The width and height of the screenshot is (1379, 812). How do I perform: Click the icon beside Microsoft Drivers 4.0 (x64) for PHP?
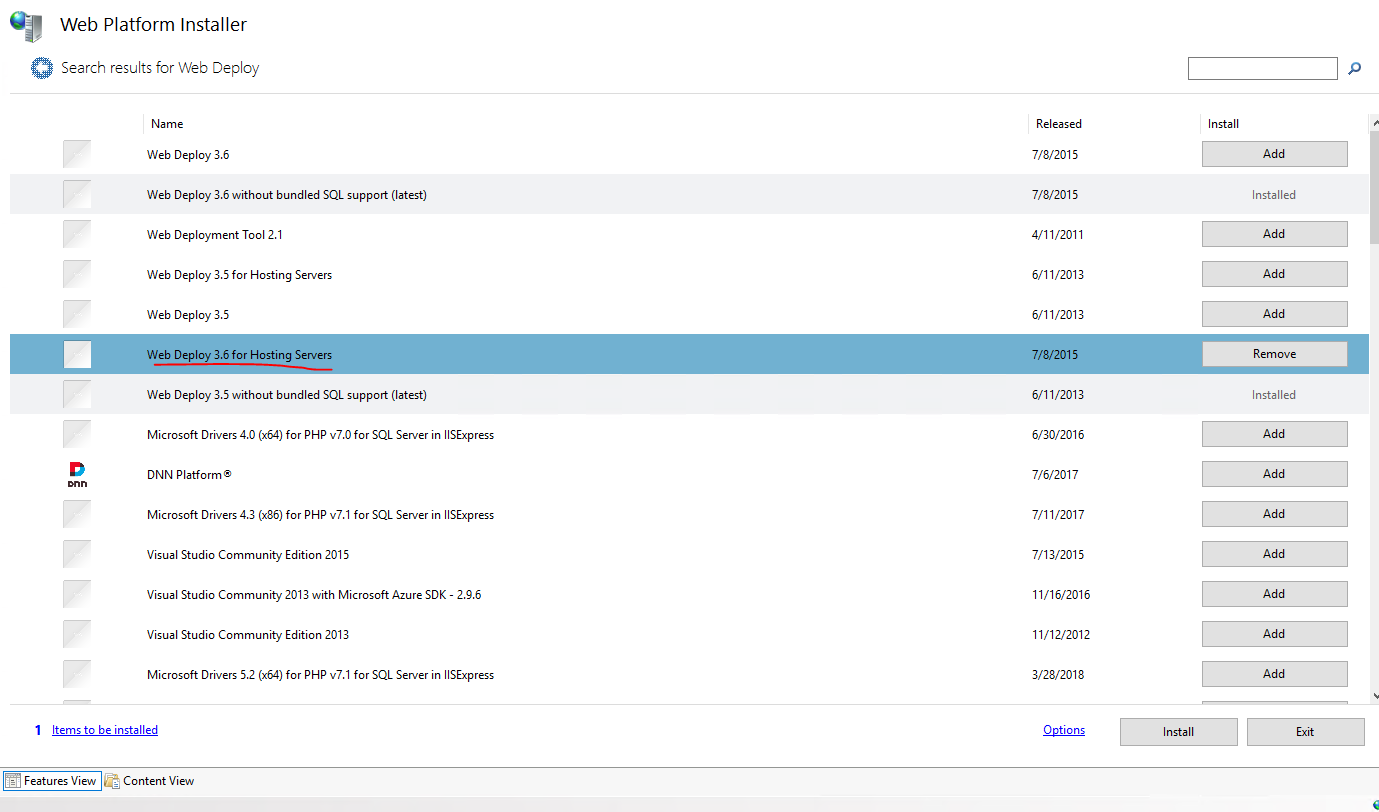77,434
